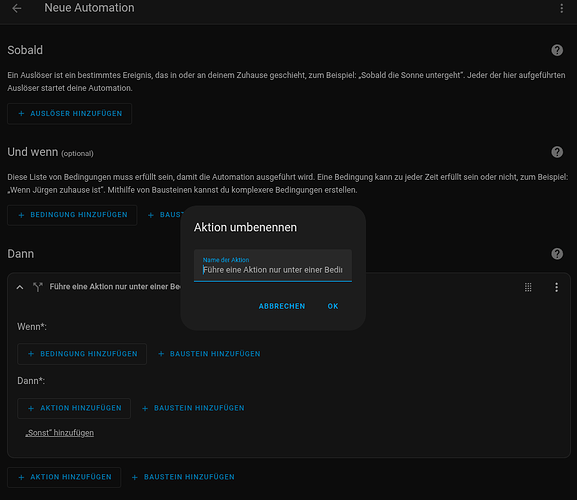Click Auslöser hinzufügen button
Screen dimensions: 577x500
tap(70, 114)
